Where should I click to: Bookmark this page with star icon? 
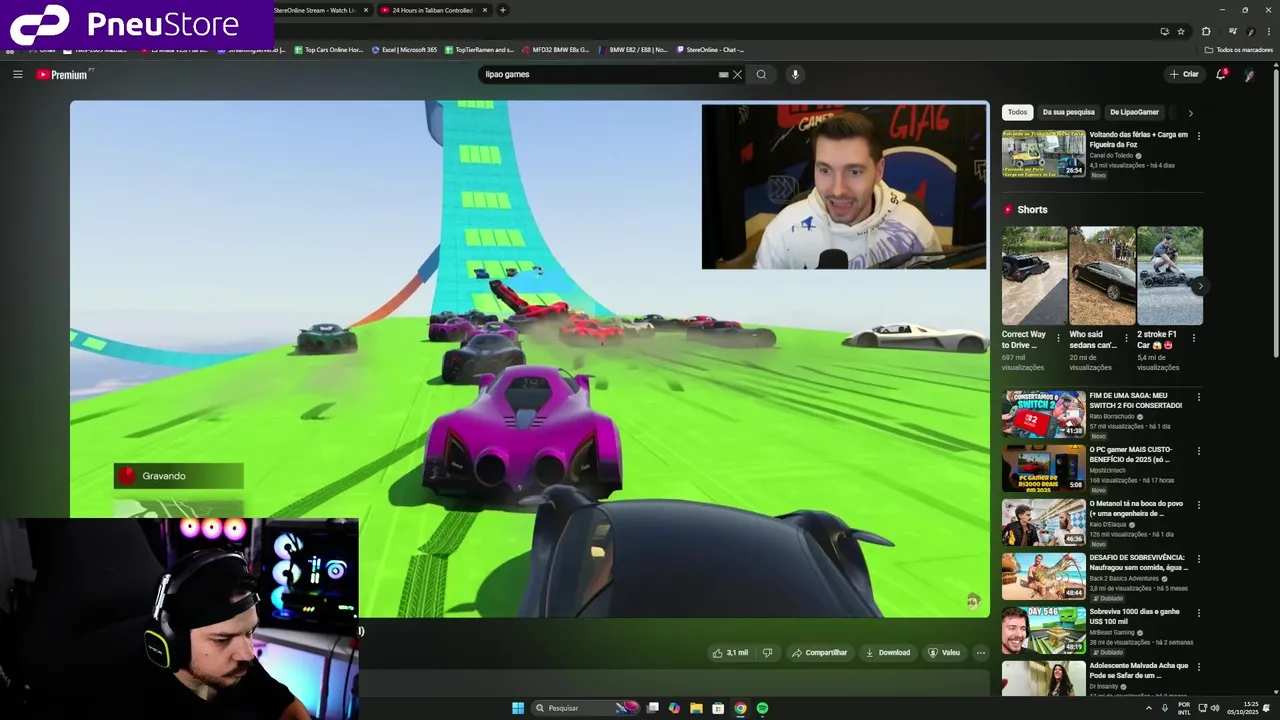pyautogui.click(x=1181, y=31)
